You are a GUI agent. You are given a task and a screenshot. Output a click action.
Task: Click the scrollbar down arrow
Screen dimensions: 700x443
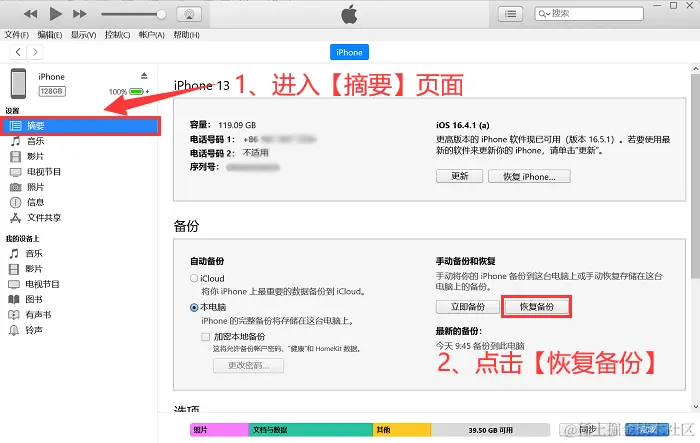[695, 407]
